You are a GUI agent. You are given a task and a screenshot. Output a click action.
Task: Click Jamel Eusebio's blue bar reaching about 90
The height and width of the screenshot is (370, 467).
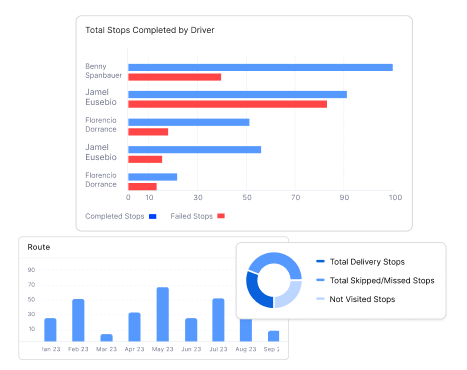click(x=237, y=94)
